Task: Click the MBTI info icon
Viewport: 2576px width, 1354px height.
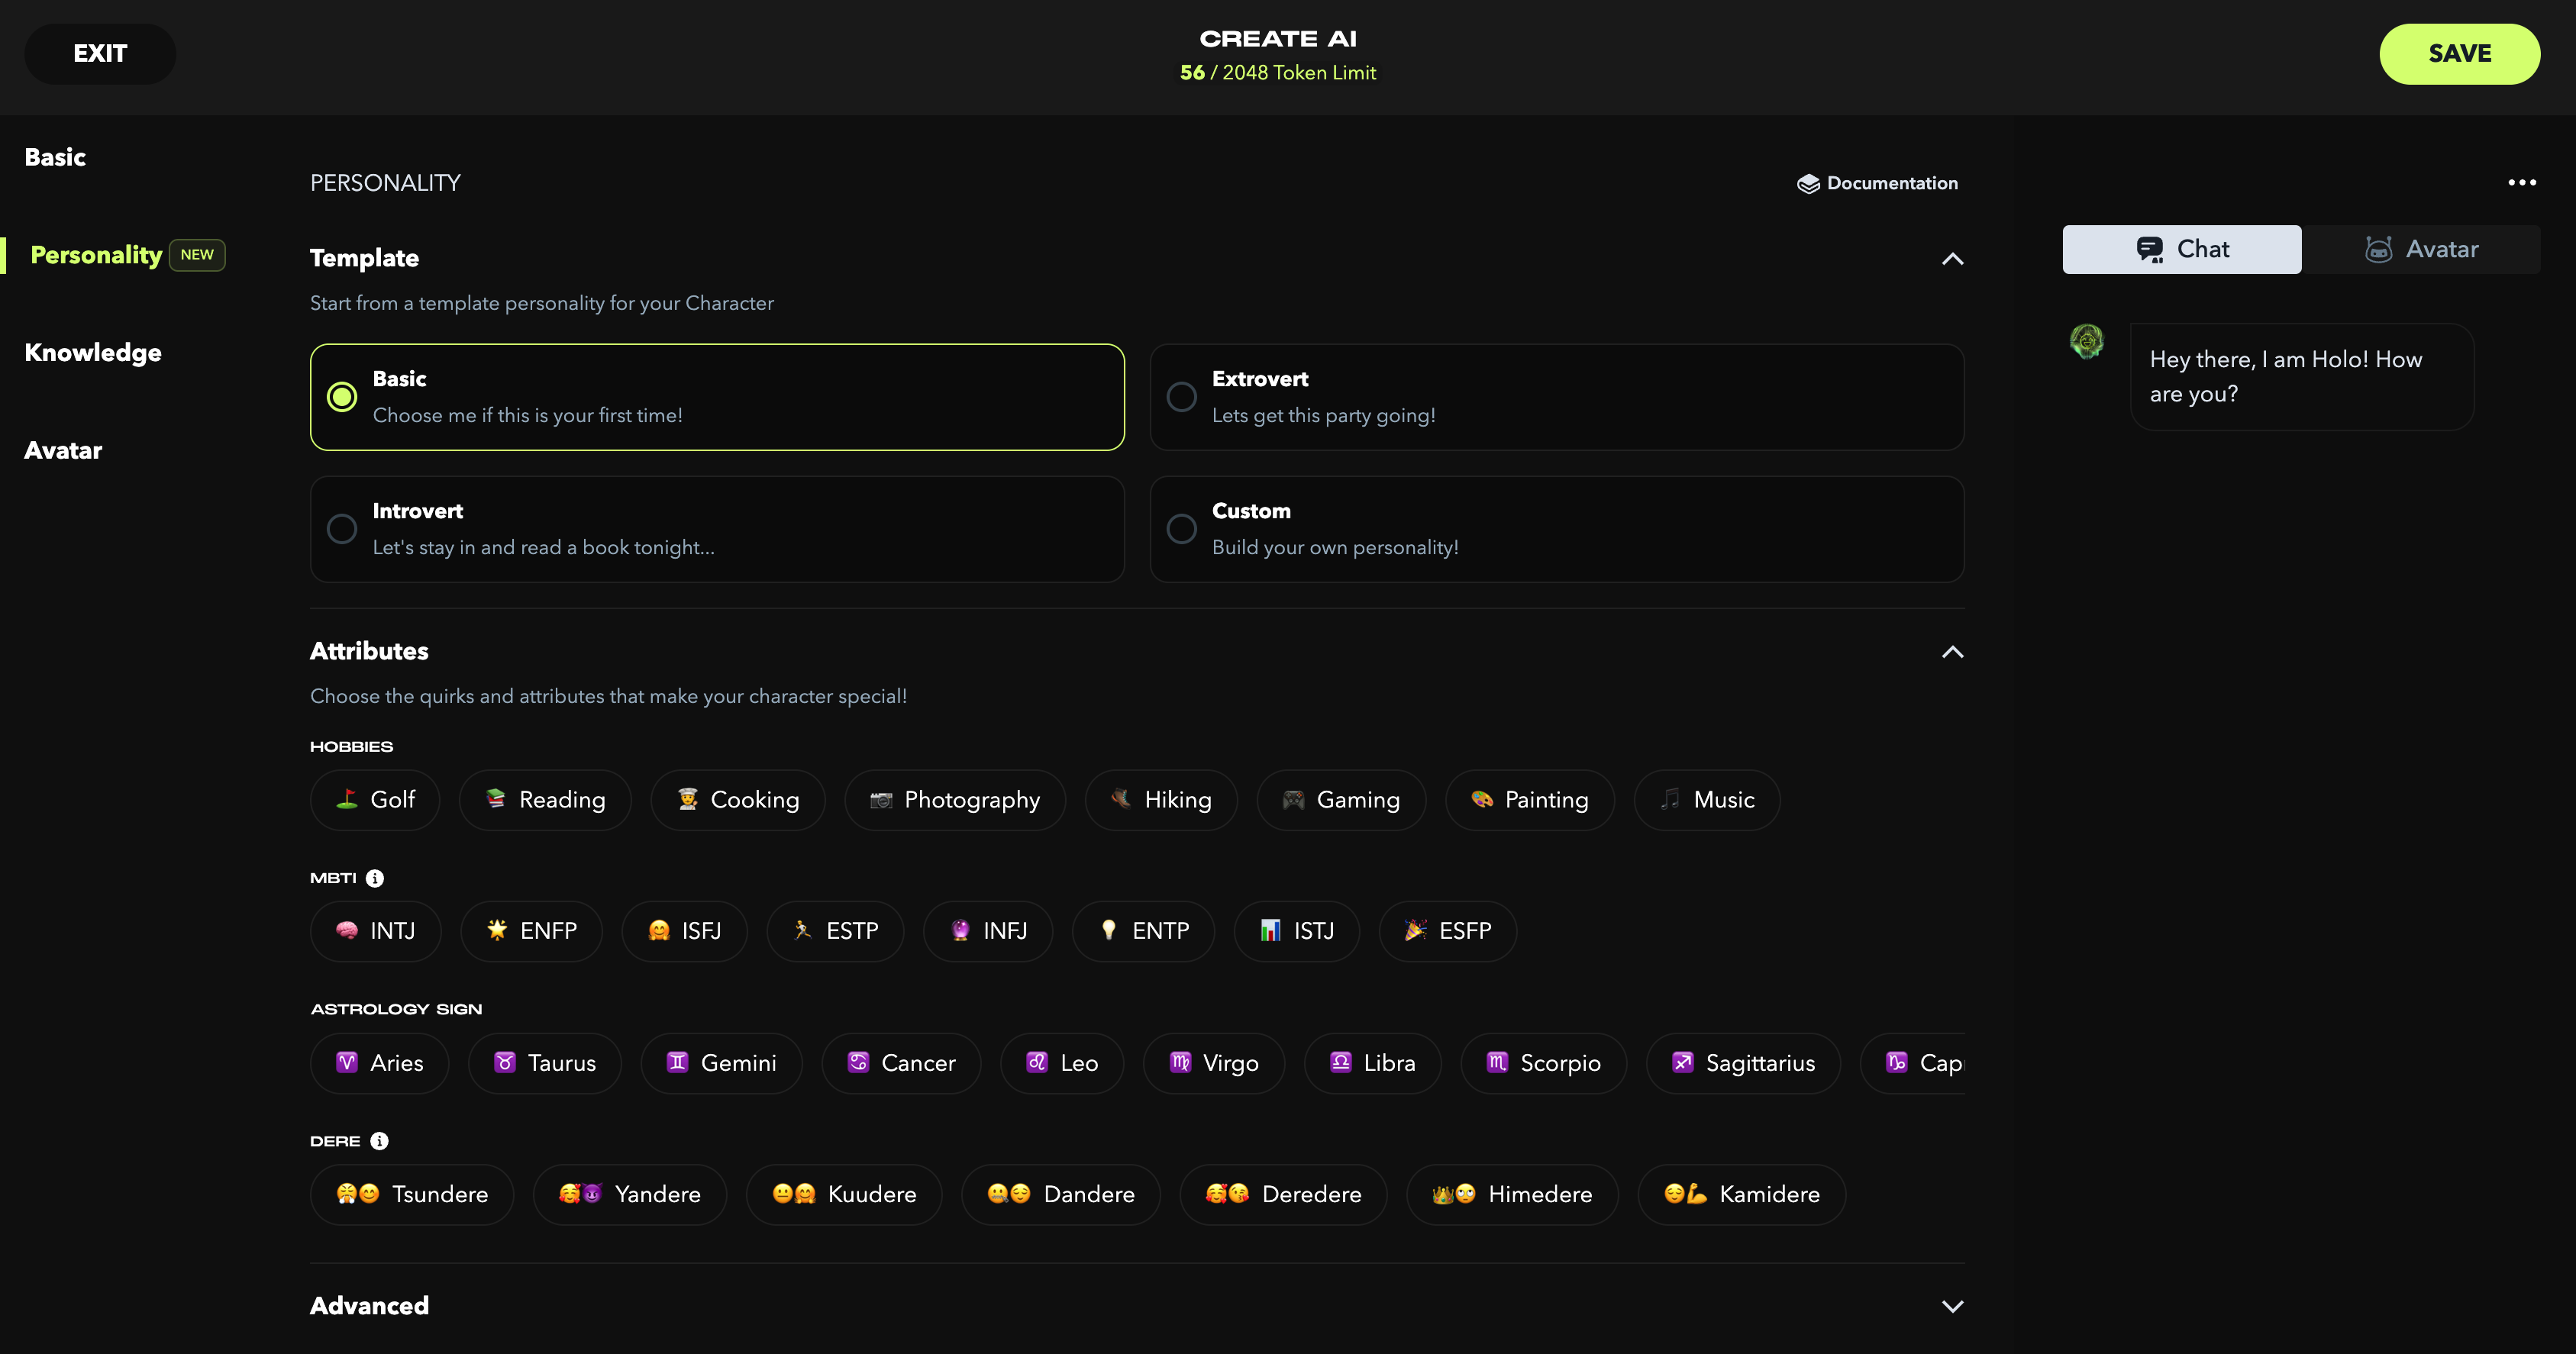Action: 375,878
